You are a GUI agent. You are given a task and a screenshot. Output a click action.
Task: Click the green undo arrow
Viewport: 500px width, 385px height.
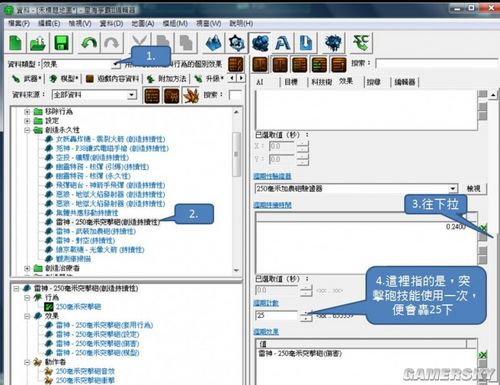89,43
